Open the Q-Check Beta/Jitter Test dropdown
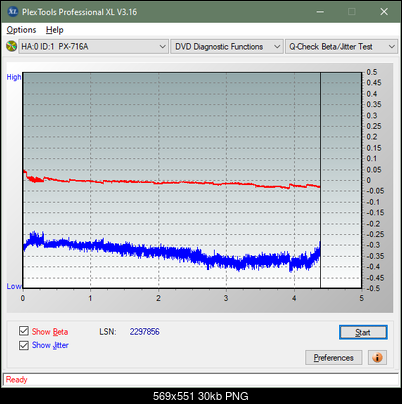 (341, 46)
